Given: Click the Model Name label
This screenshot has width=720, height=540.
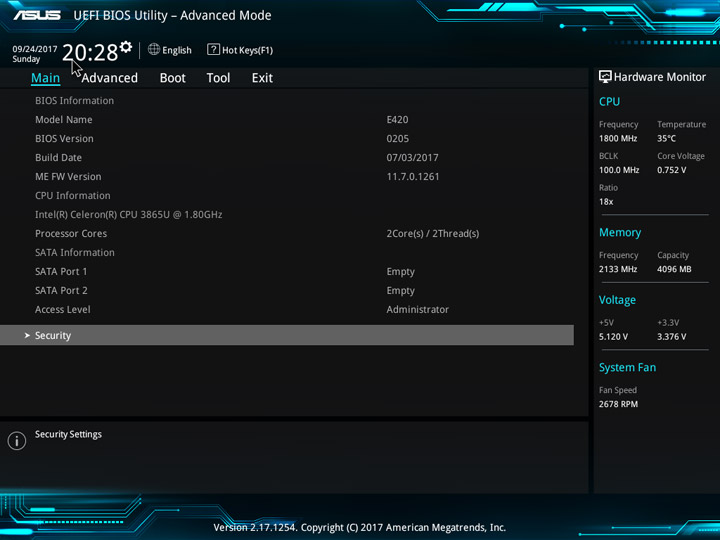Looking at the screenshot, I should [64, 120].
